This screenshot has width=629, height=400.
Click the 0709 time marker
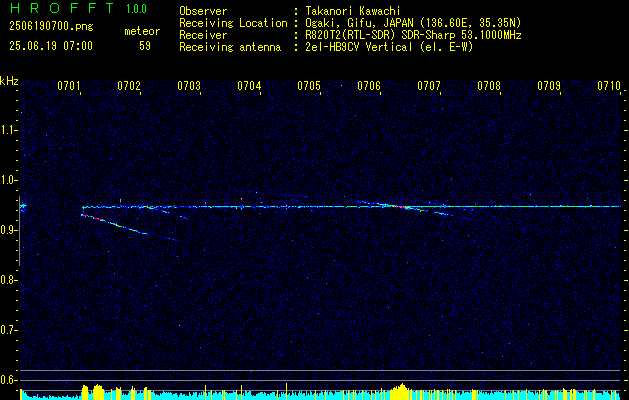pos(549,85)
